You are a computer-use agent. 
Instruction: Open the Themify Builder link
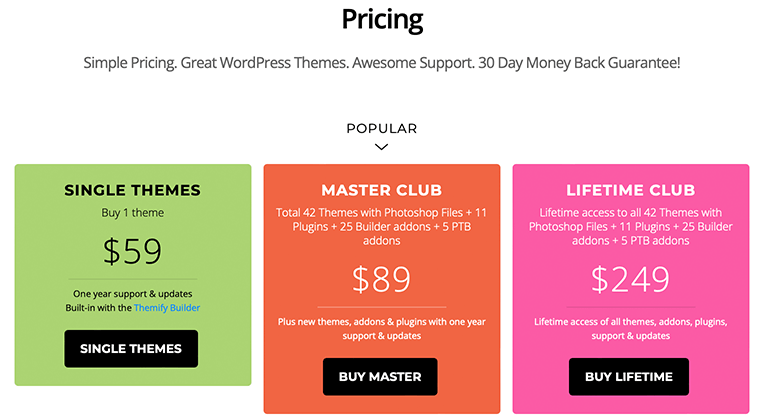click(167, 307)
